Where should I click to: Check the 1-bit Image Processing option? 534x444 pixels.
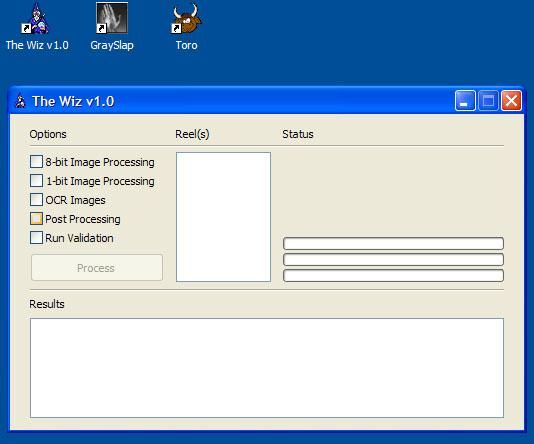coord(36,181)
